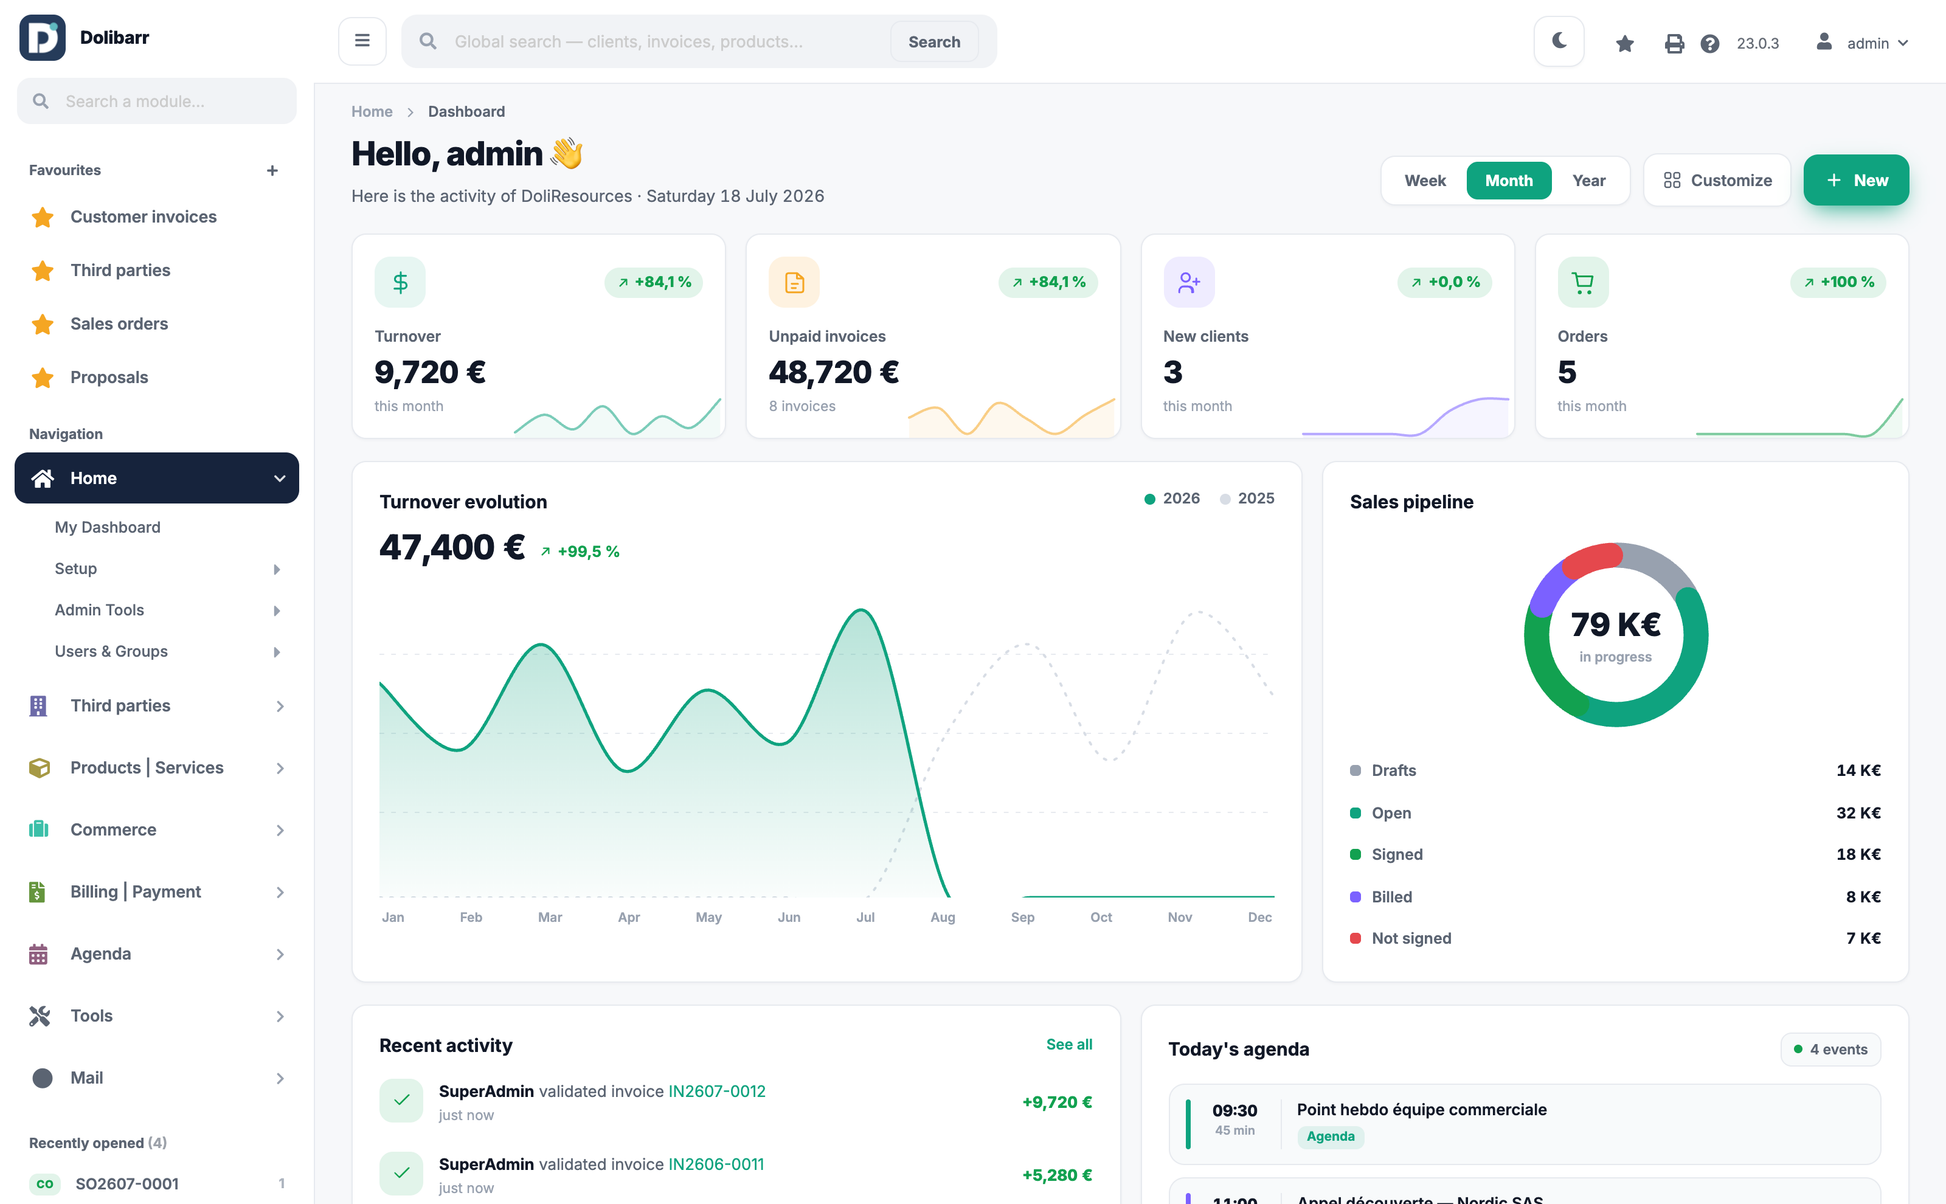The width and height of the screenshot is (1946, 1204).
Task: Open the Agenda navigation item
Action: click(x=157, y=954)
